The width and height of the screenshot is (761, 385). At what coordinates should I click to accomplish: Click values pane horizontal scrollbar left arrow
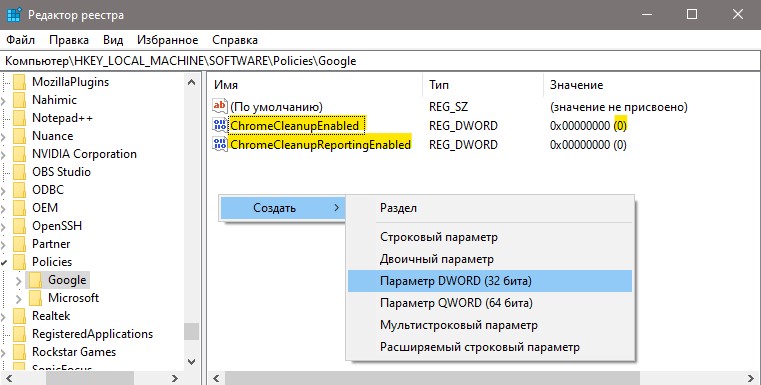(x=216, y=378)
